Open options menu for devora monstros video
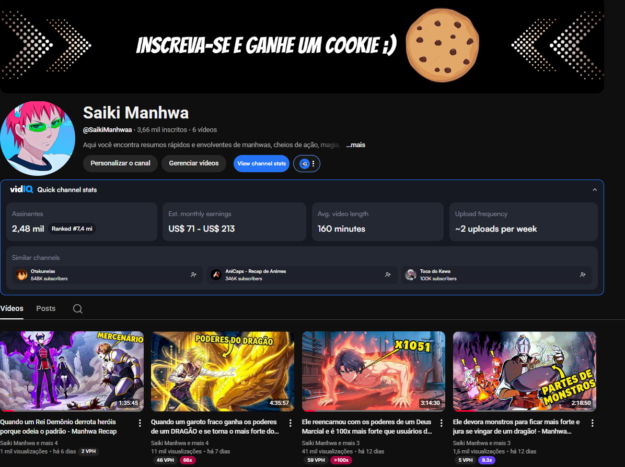Viewport: 625px width, 467px height. (592, 423)
